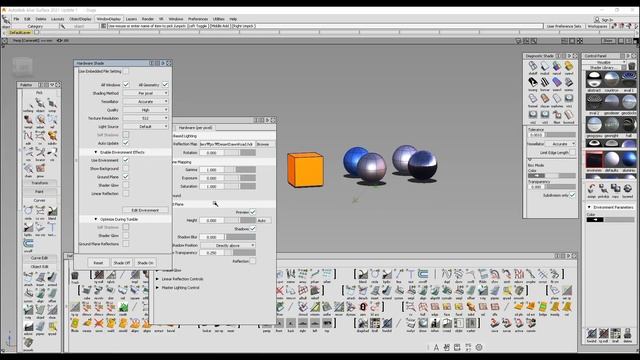The image size is (640, 360).
Task: Open the ObjectDisplay menu
Action: coord(80,19)
